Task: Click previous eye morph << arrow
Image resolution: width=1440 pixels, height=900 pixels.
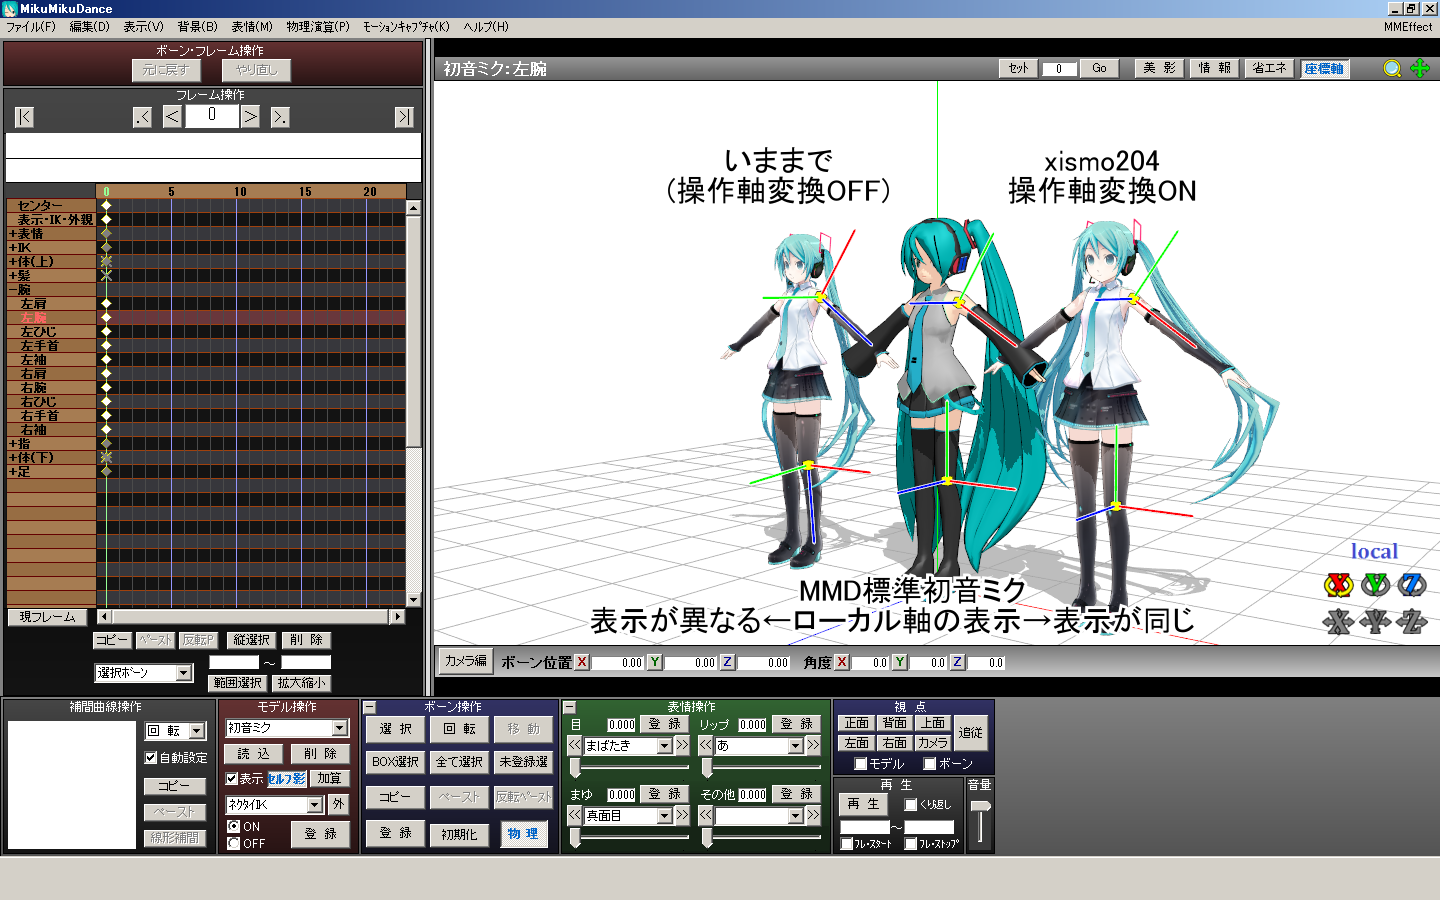Action: pos(575,745)
